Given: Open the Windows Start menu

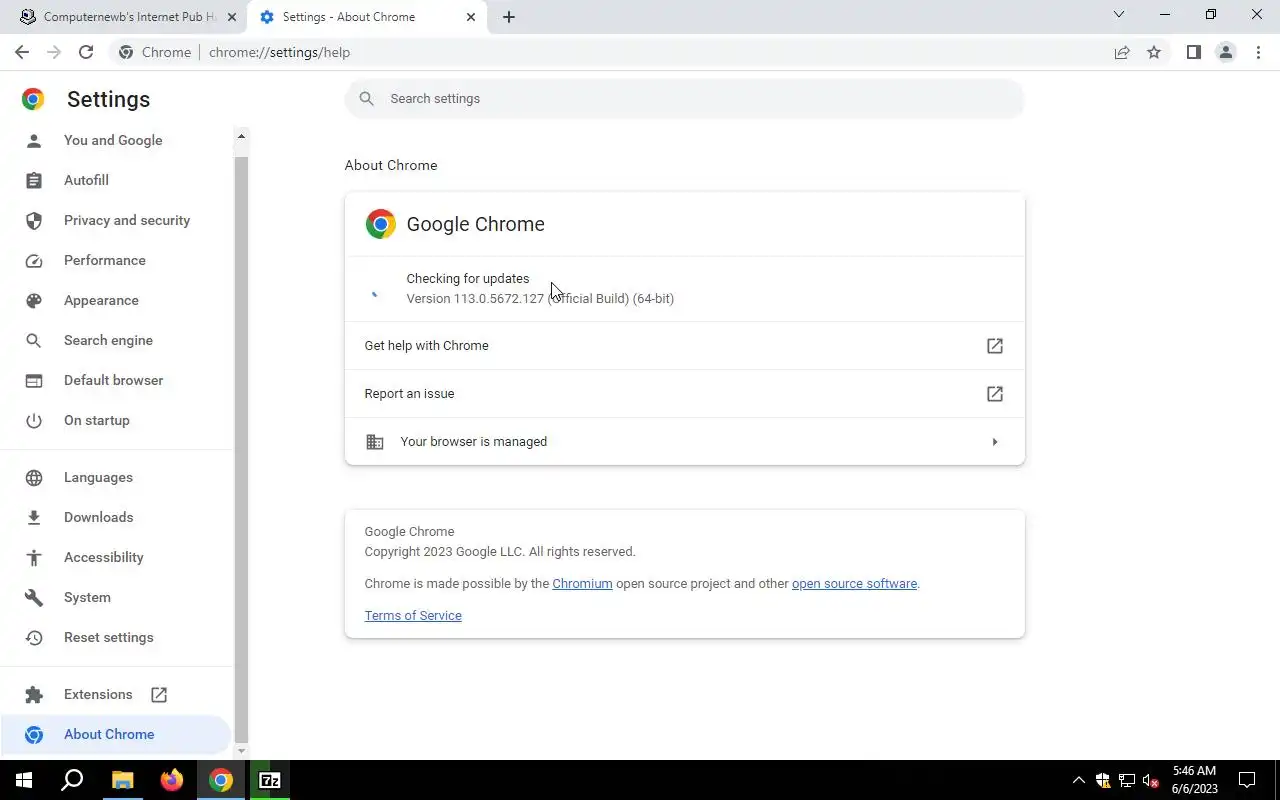Looking at the screenshot, I should (x=24, y=780).
